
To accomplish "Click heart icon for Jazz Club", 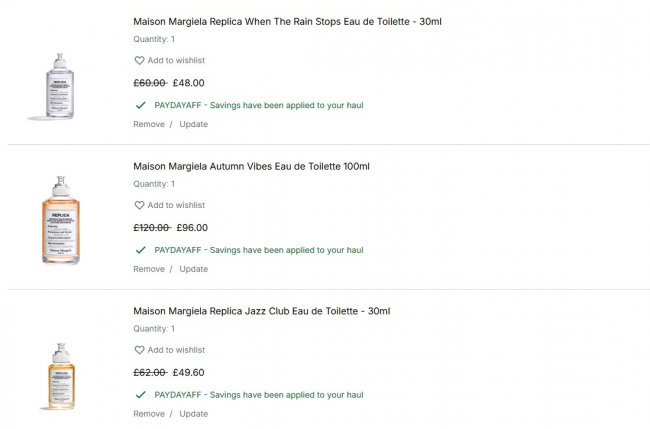I will click(140, 350).
